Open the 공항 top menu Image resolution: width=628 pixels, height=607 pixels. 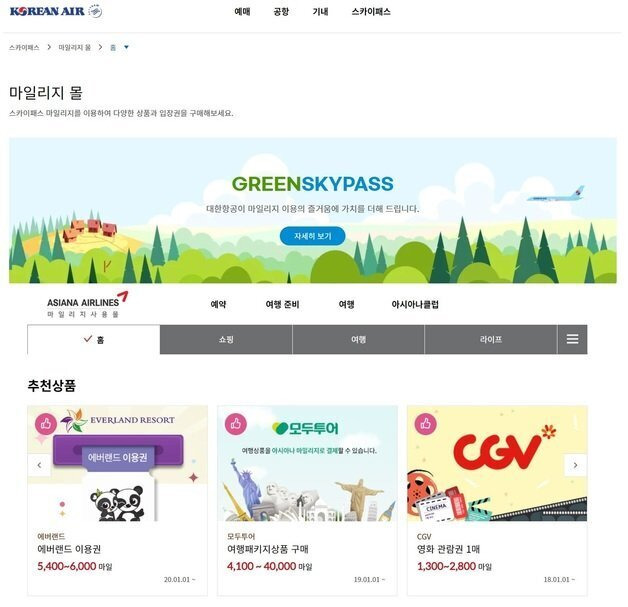coord(281,12)
